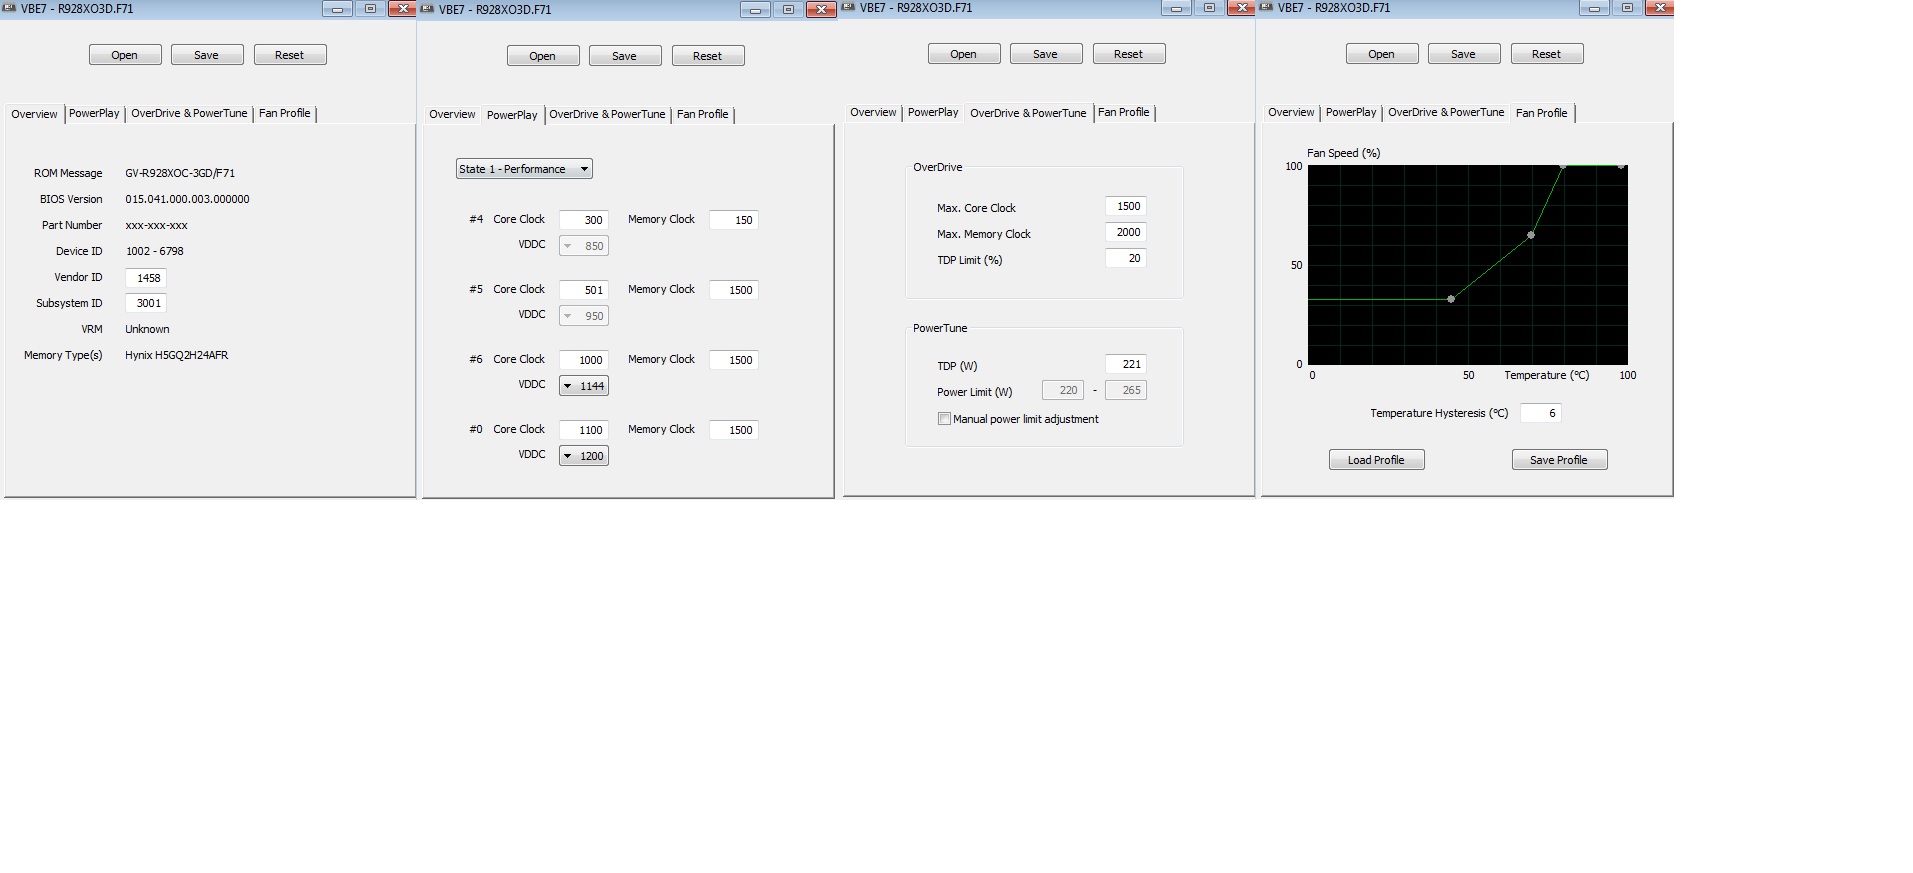Click Save in the OverDrive window
Viewport: 1913px width, 873px height.
pyautogui.click(x=1046, y=54)
